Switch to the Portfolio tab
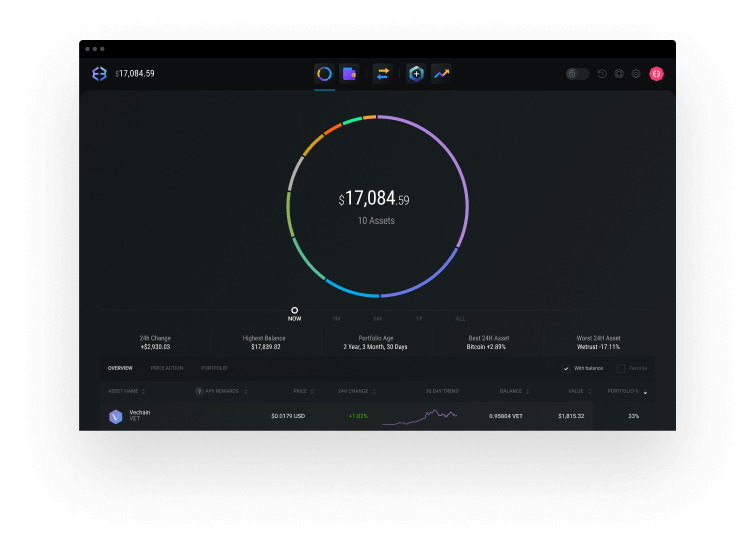 click(x=214, y=368)
